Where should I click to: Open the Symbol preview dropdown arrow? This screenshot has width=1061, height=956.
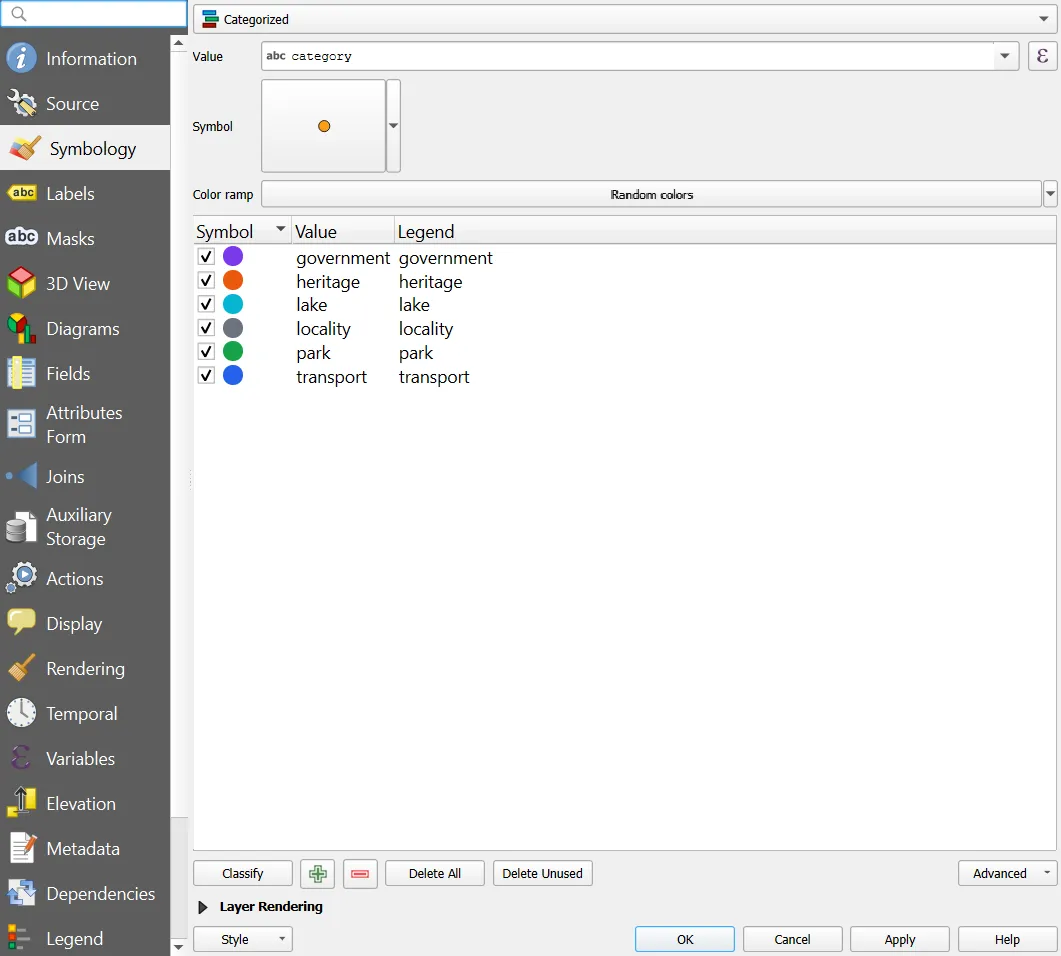click(393, 126)
